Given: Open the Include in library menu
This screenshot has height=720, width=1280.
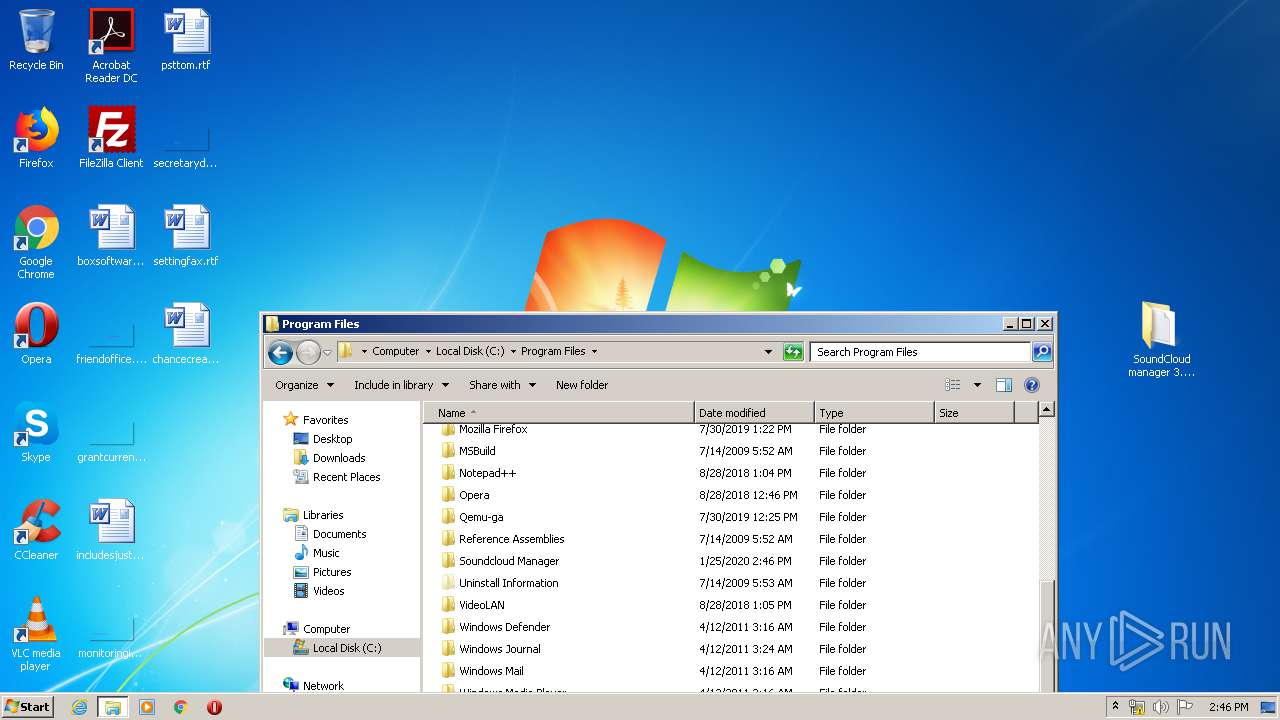Looking at the screenshot, I should [x=401, y=385].
